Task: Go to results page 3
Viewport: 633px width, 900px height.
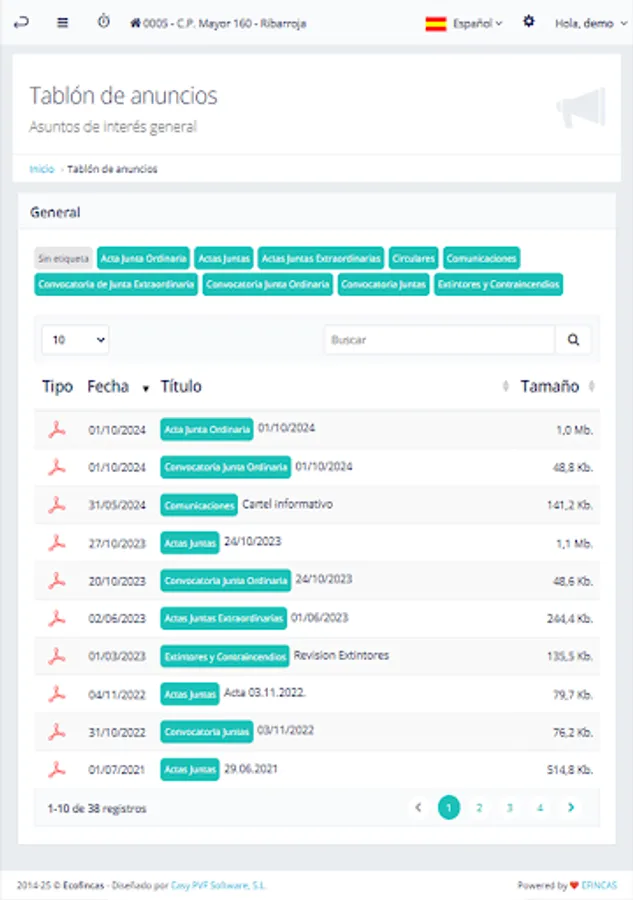Action: pyautogui.click(x=509, y=806)
